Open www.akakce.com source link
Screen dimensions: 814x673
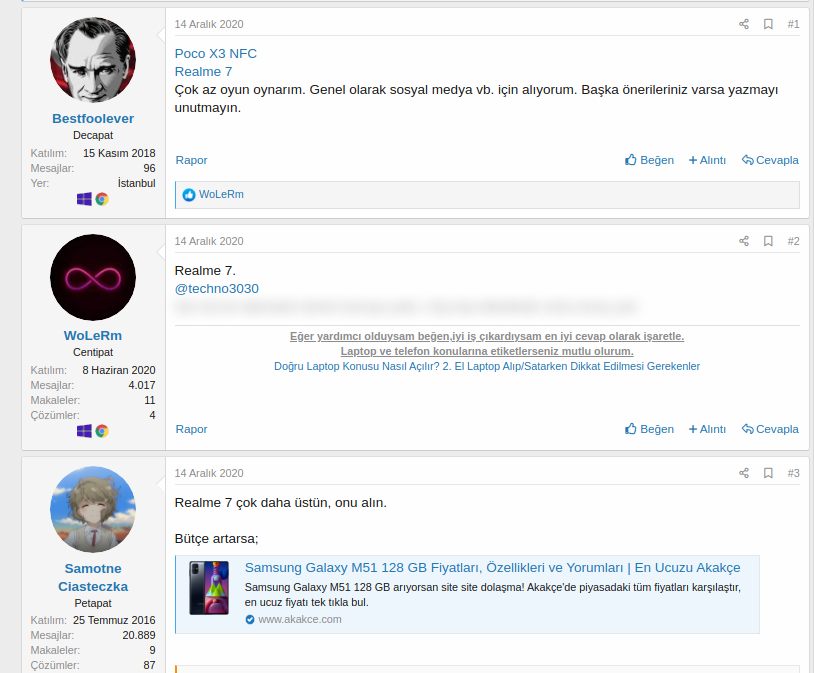(x=300, y=619)
